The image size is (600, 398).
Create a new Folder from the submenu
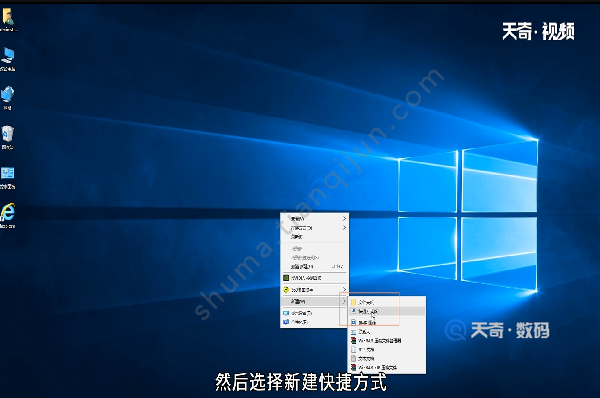[x=387, y=302]
